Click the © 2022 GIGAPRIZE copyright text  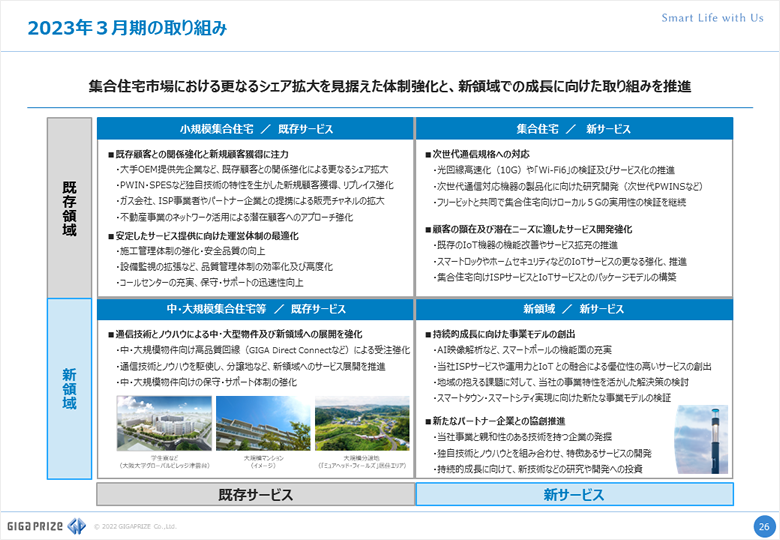click(x=135, y=526)
